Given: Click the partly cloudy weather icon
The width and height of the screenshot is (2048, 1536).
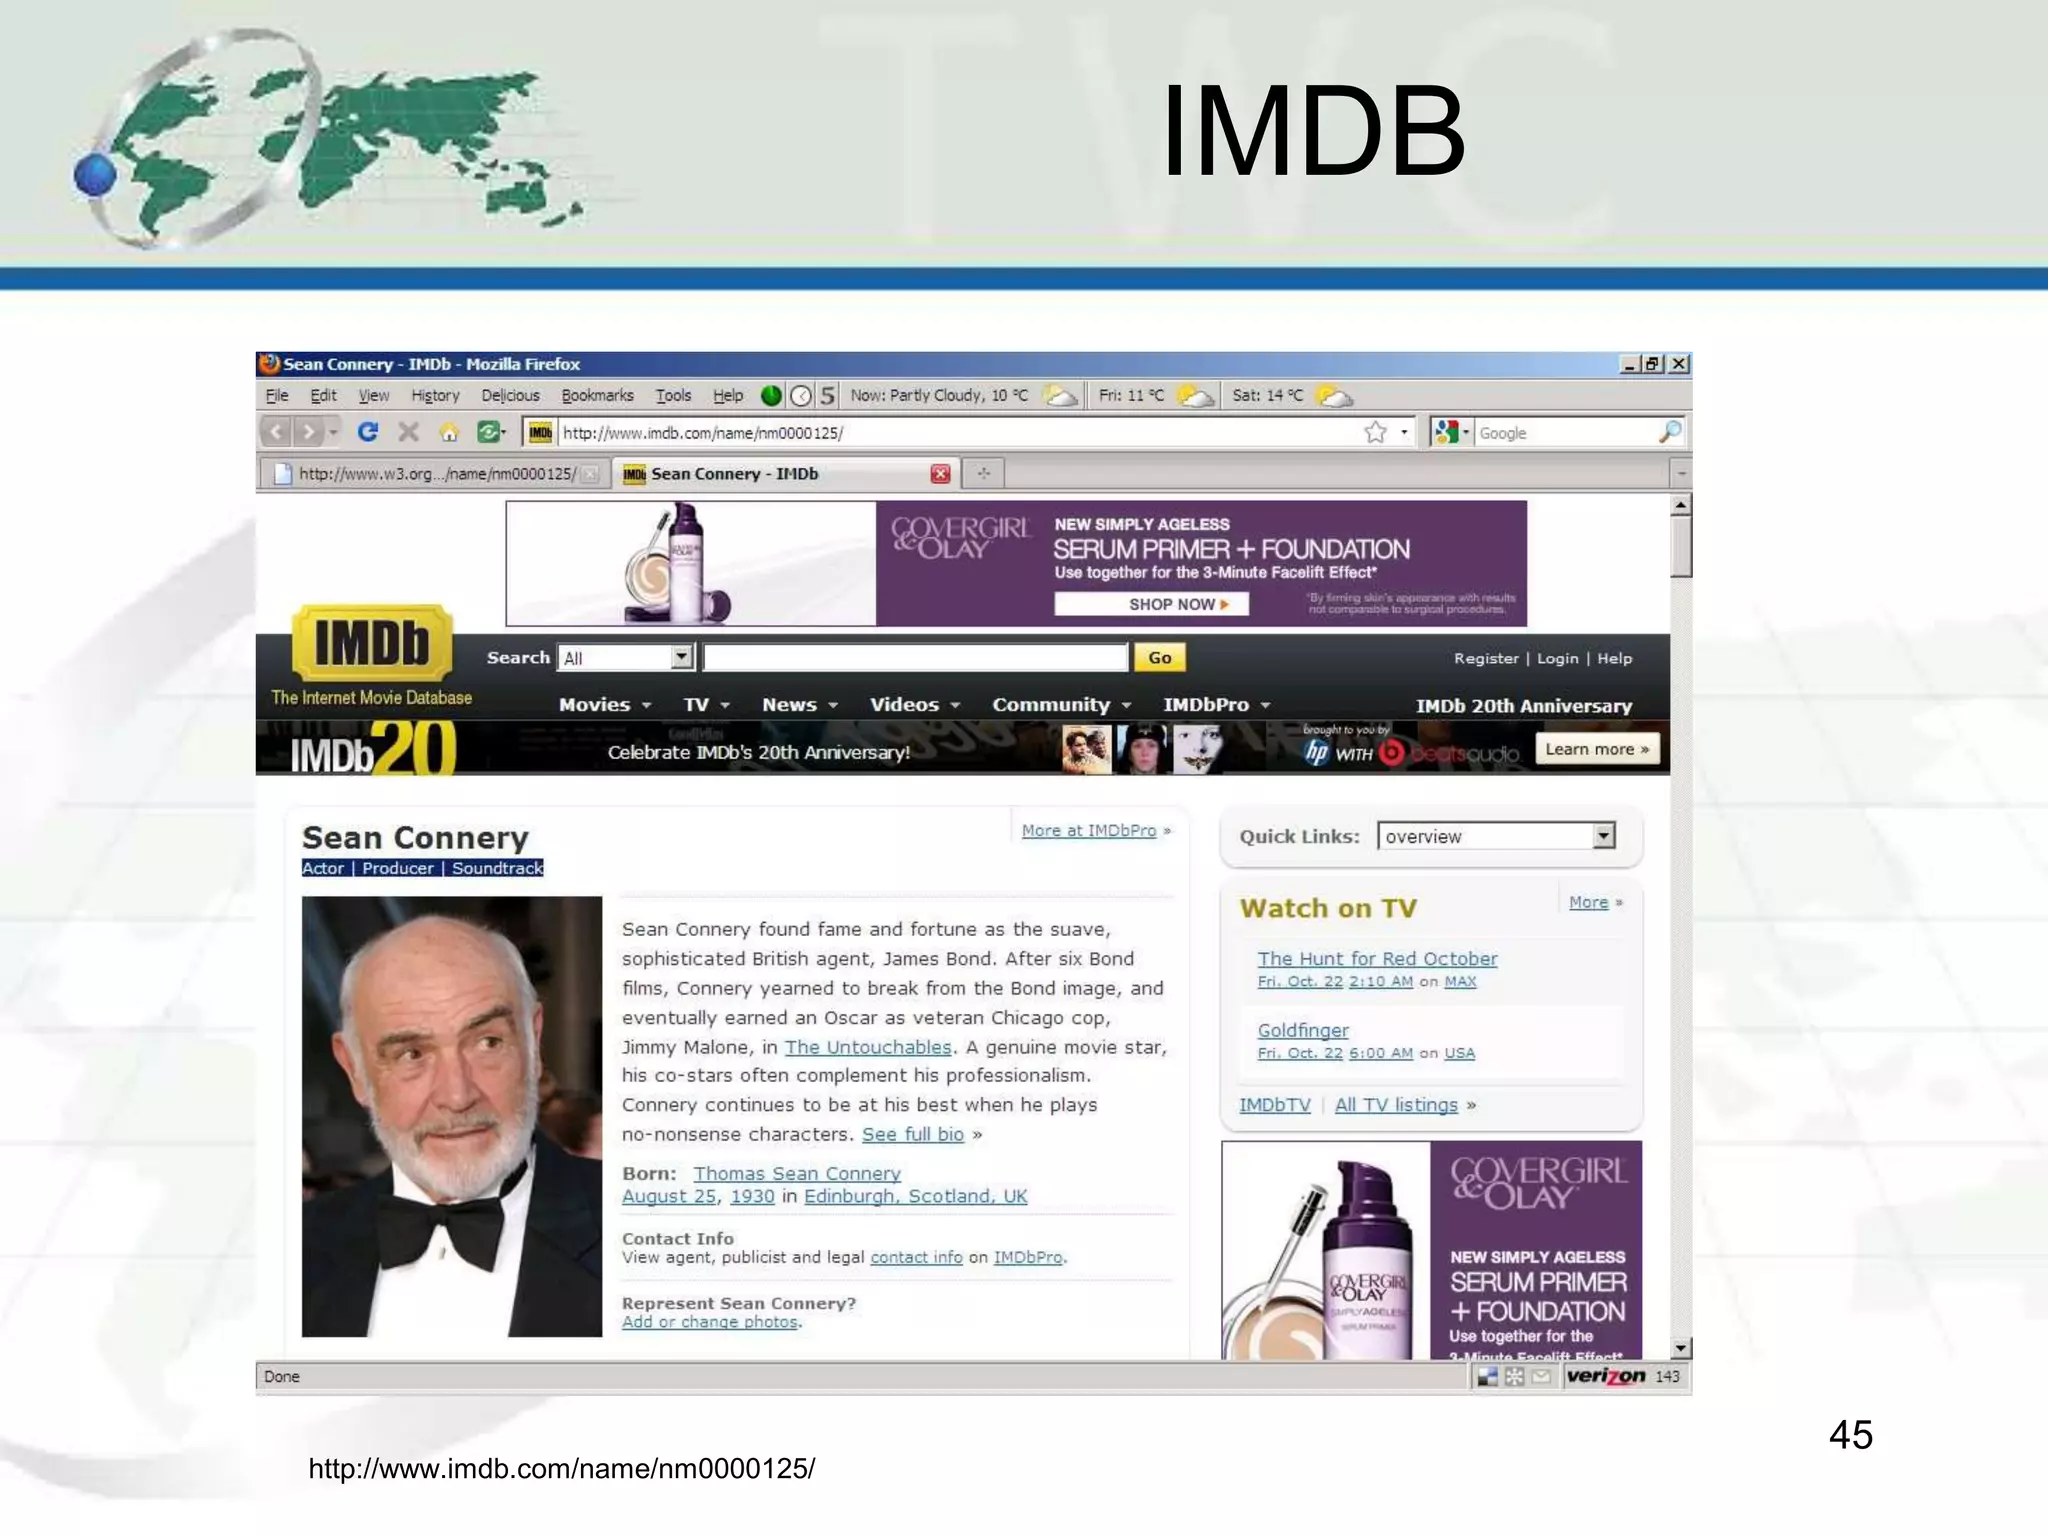Looking at the screenshot, I should (1060, 395).
